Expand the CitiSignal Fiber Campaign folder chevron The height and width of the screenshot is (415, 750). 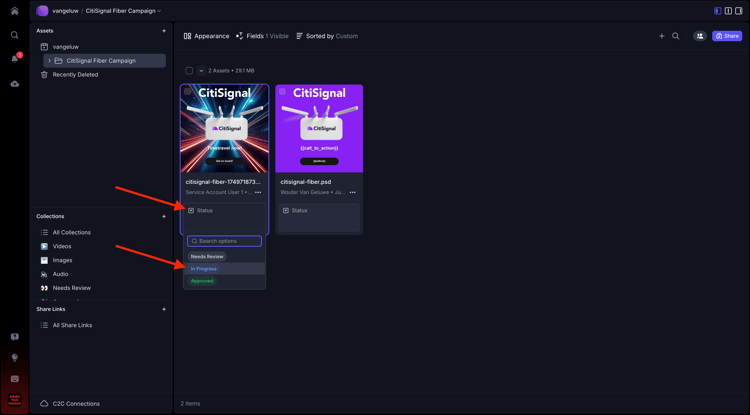(x=49, y=61)
